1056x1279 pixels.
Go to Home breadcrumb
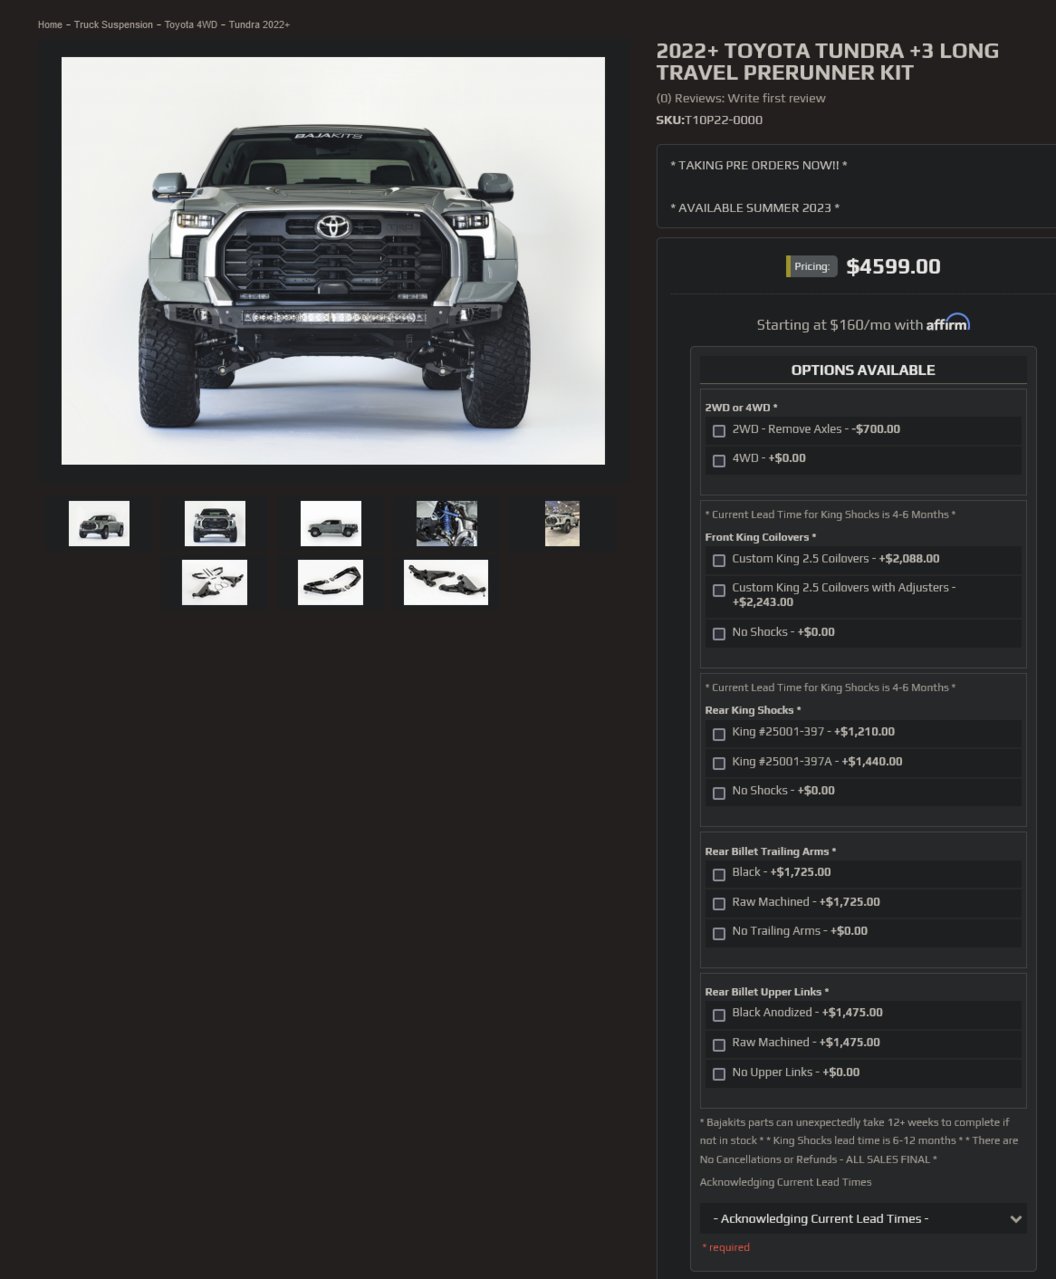coord(50,24)
